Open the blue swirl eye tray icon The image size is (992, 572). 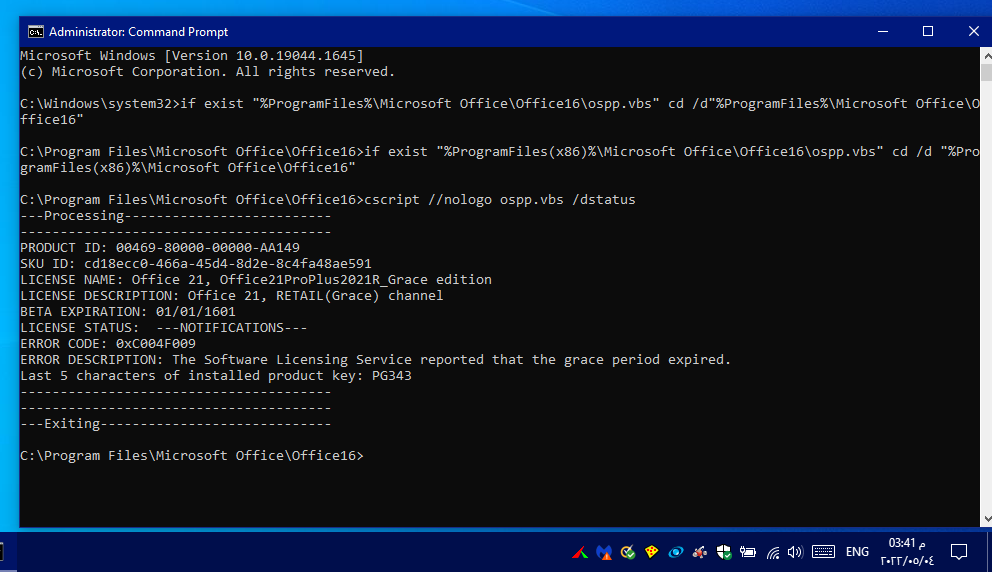pos(676,552)
